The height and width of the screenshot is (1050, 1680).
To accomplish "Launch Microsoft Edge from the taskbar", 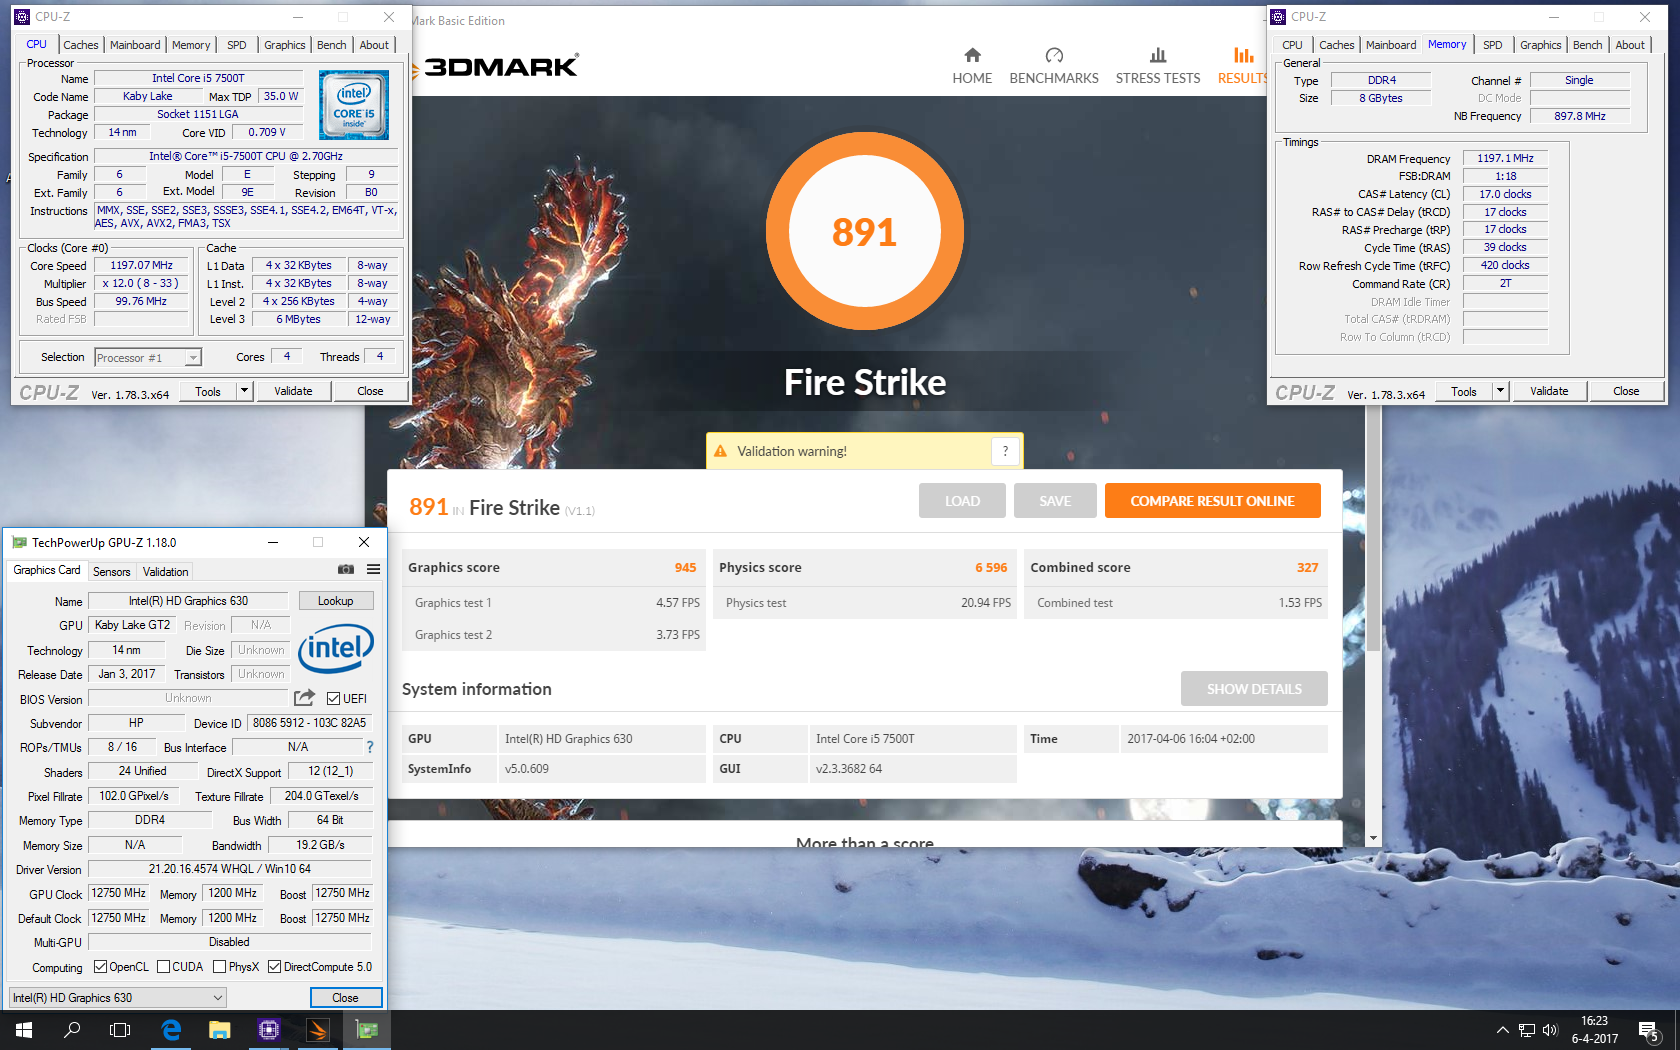I will (171, 1030).
